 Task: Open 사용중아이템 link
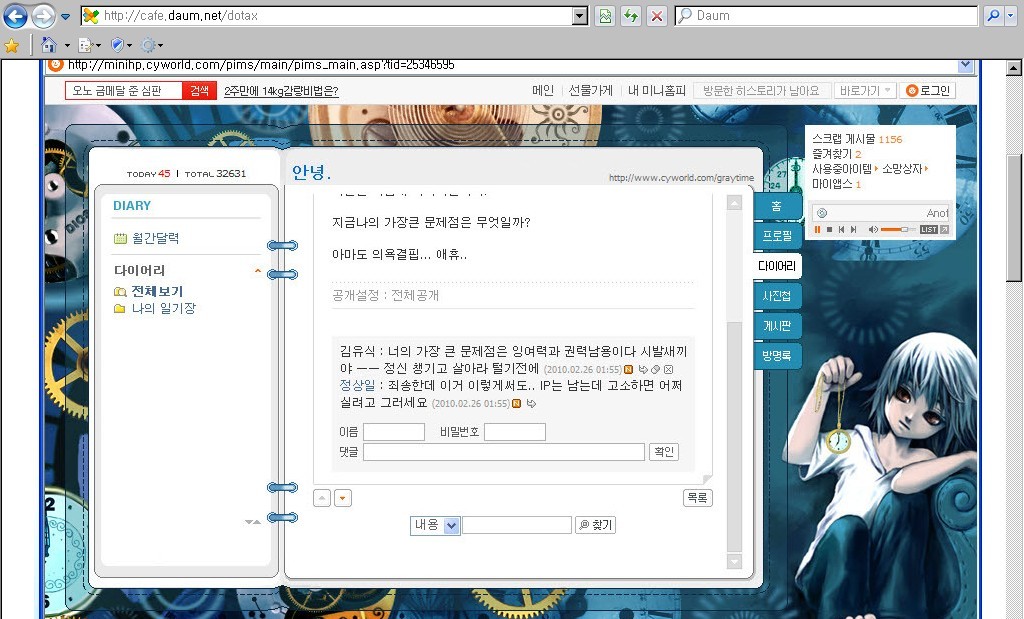click(842, 169)
